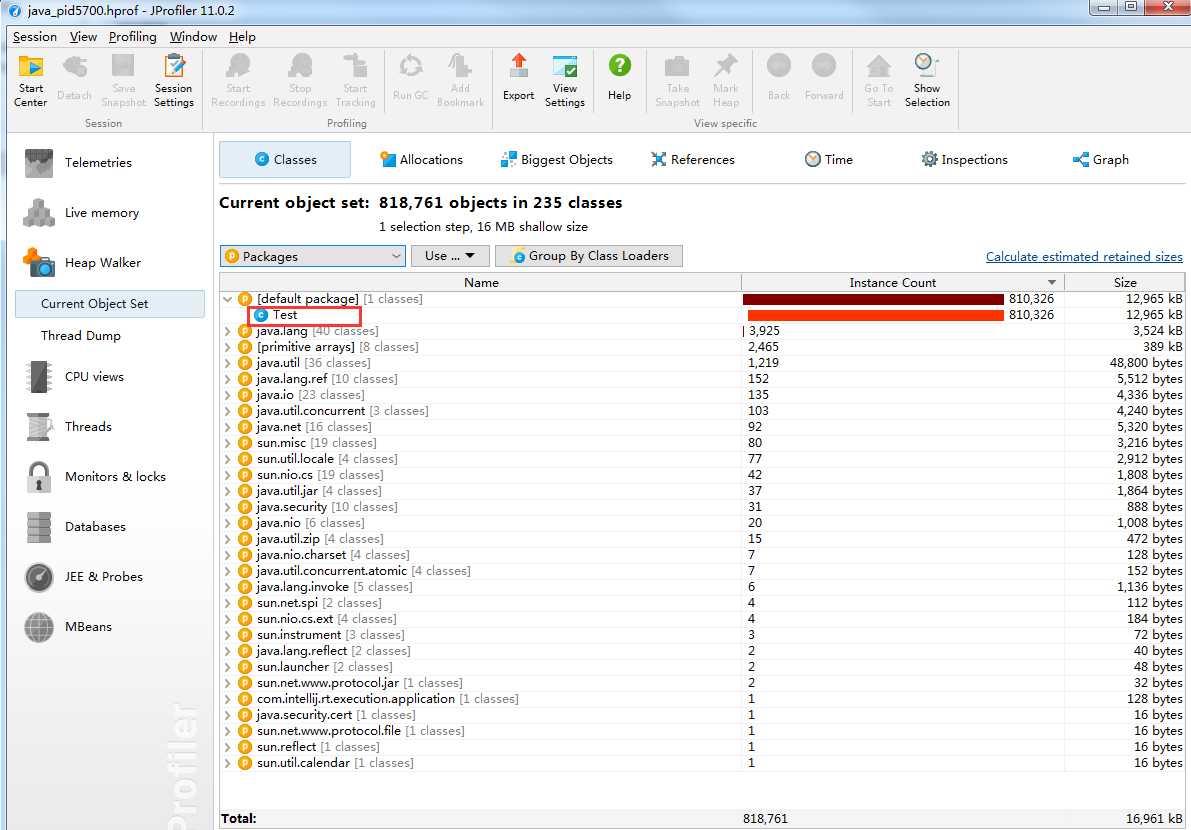Screen dimensions: 1191x830
Task: Click the Add Bookmark icon
Action: tap(460, 80)
